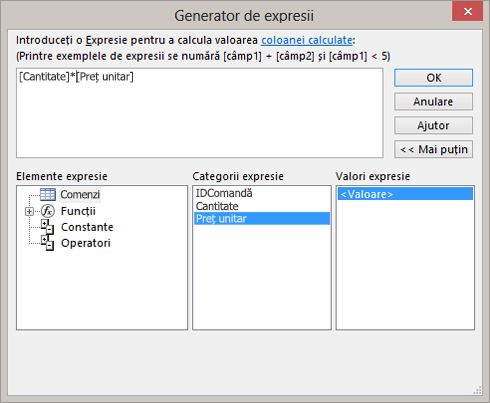This screenshot has width=490, height=403.
Task: Select the Operatori tree item label
Action: point(86,243)
